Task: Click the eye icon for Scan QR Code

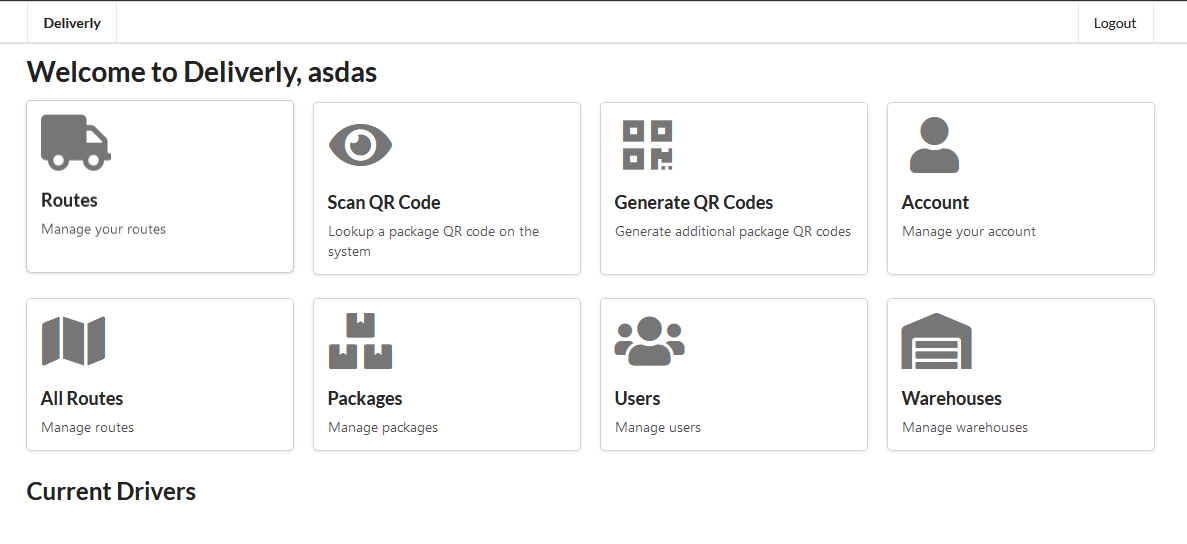Action: pos(360,145)
